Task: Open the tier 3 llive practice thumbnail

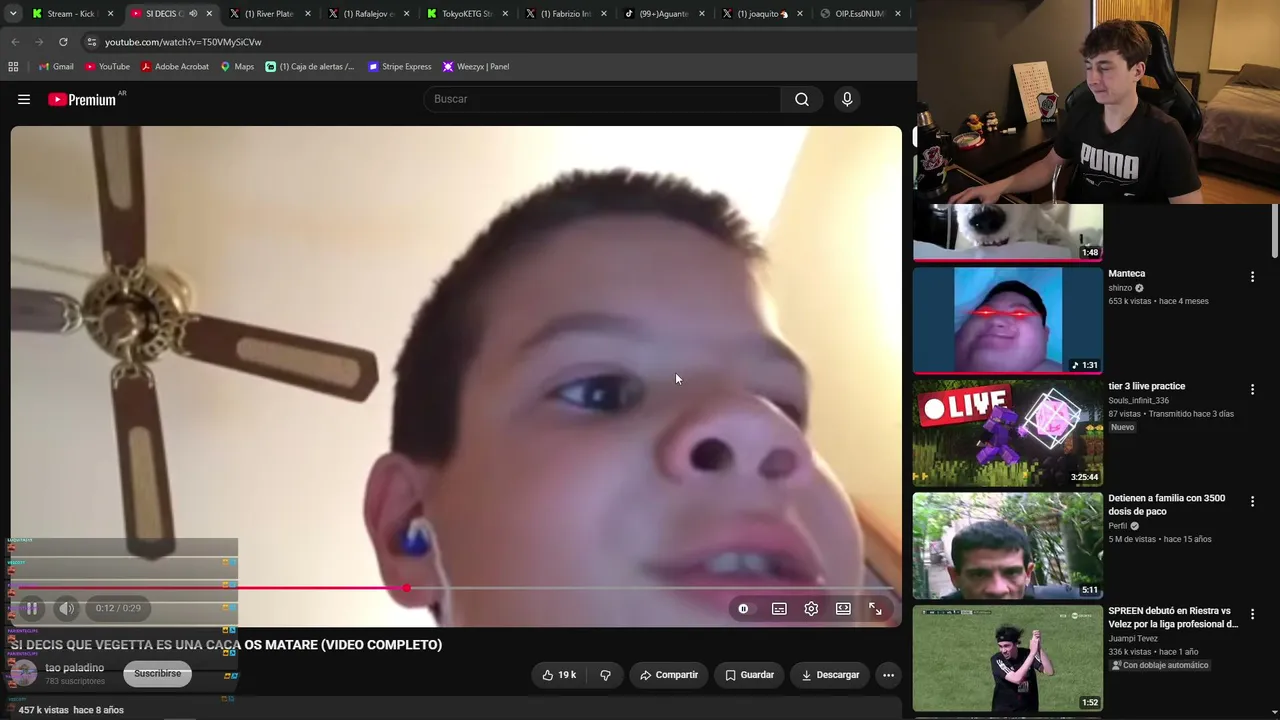Action: click(1008, 433)
